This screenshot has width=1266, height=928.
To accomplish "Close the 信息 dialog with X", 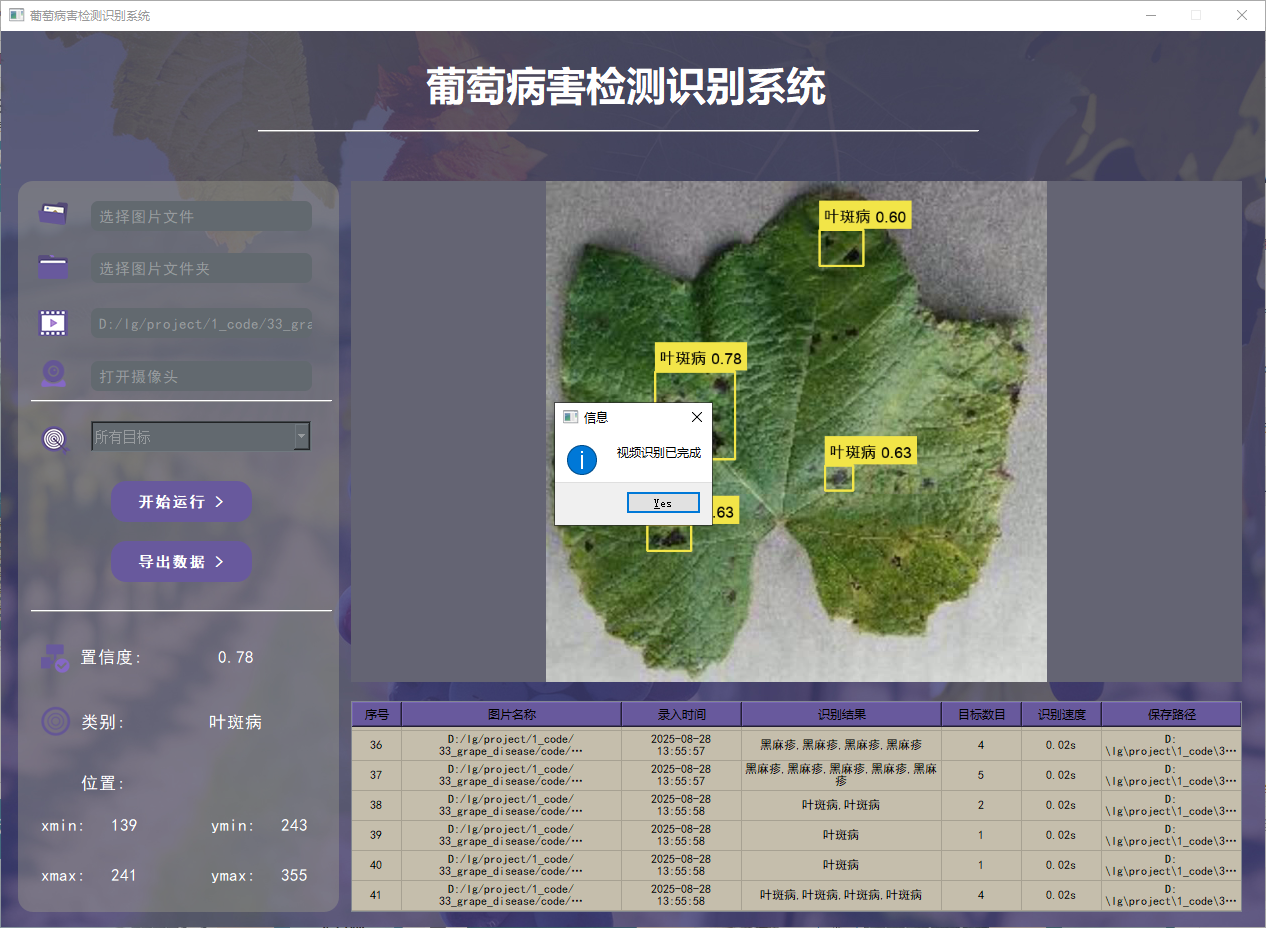I will 697,417.
